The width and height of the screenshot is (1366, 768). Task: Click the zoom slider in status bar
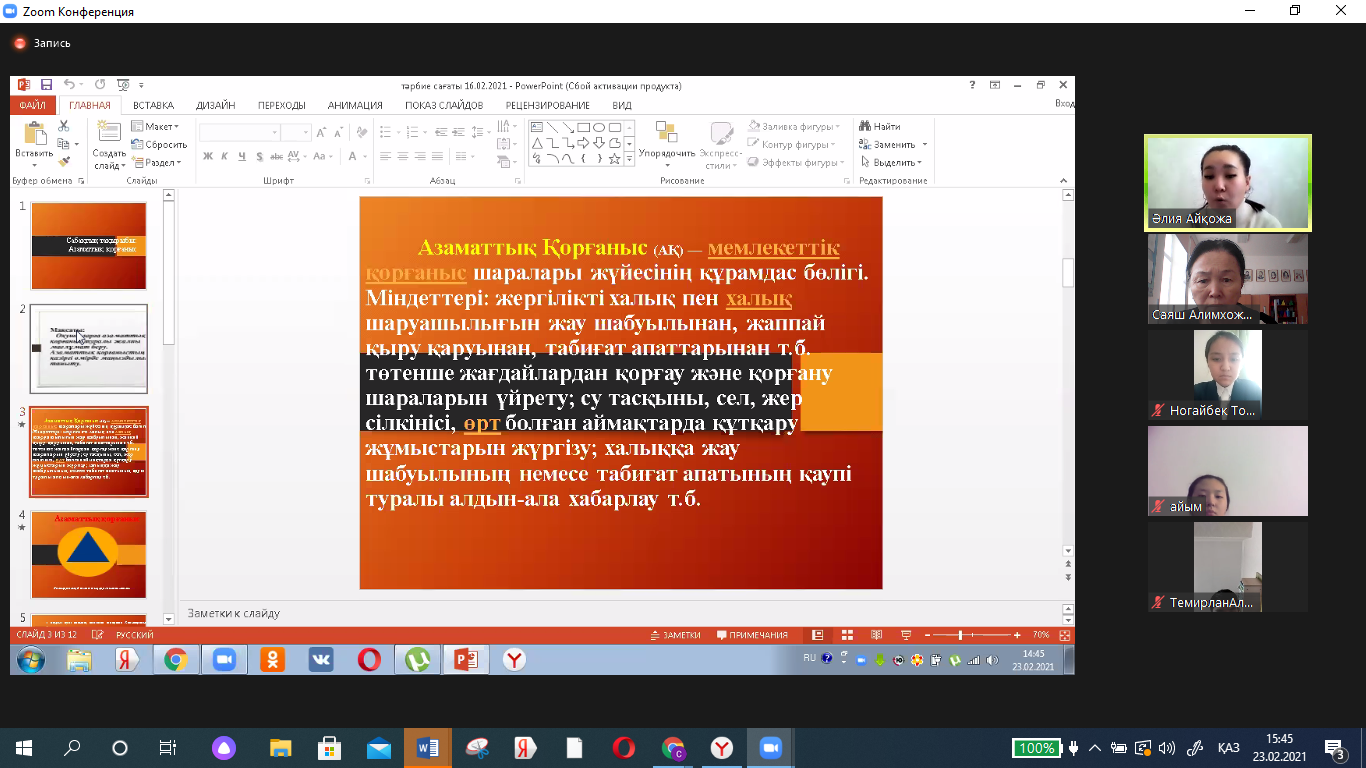click(x=960, y=635)
